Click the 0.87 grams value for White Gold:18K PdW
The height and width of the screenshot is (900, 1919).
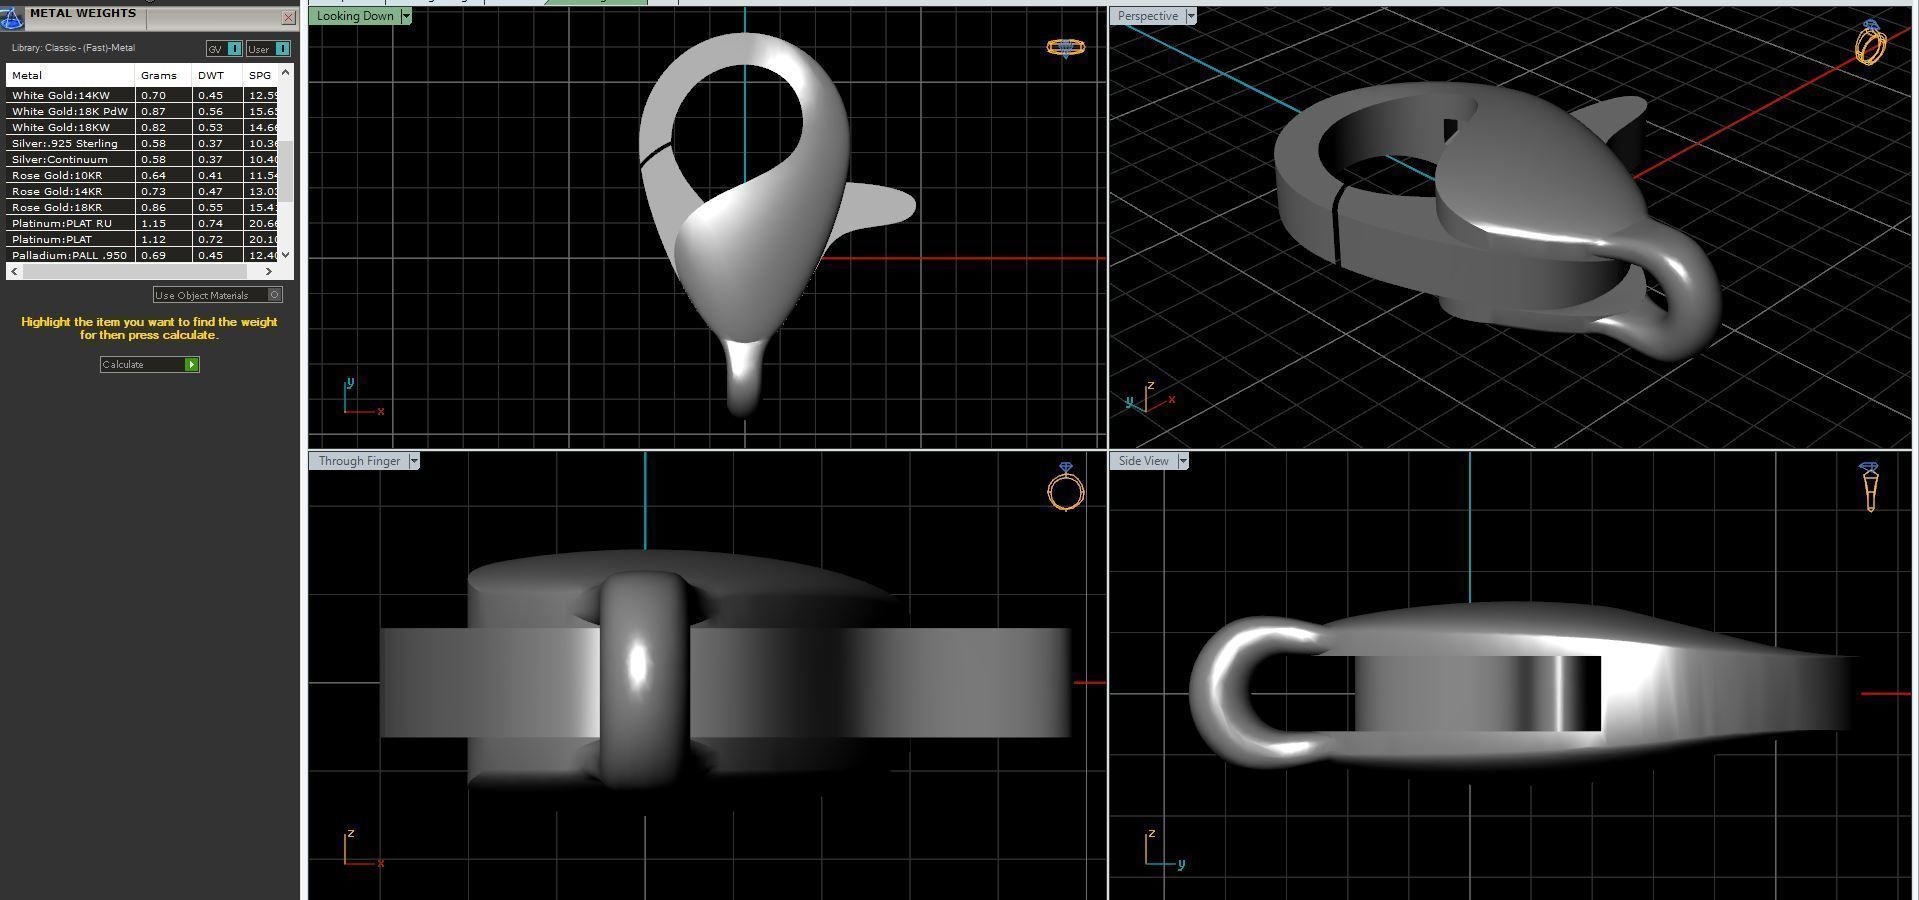click(153, 111)
